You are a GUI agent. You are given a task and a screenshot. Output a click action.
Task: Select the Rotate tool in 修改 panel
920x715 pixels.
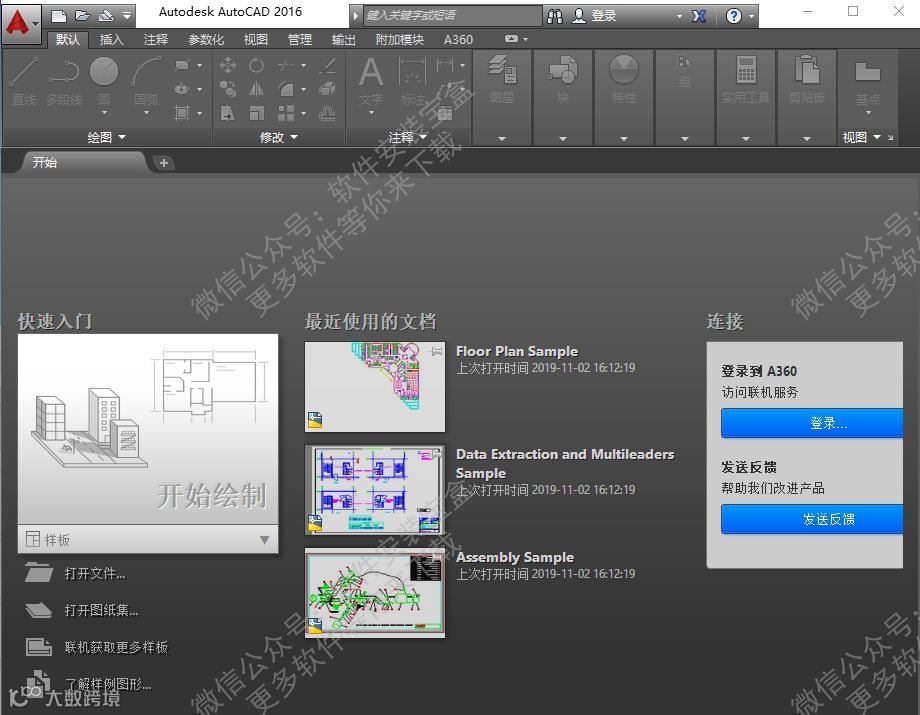(256, 65)
